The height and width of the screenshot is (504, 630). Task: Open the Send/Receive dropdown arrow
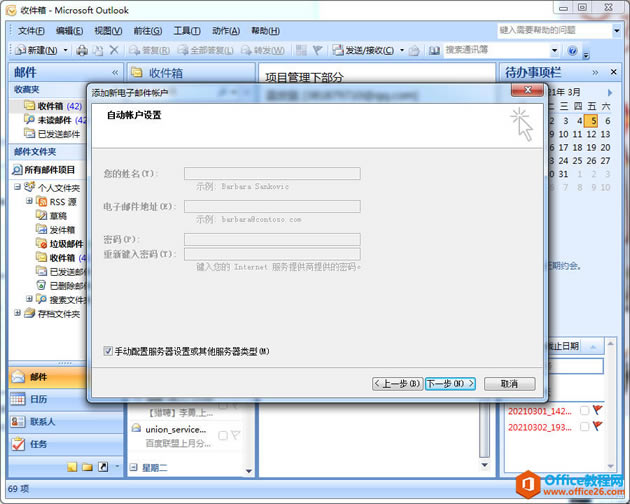402,50
